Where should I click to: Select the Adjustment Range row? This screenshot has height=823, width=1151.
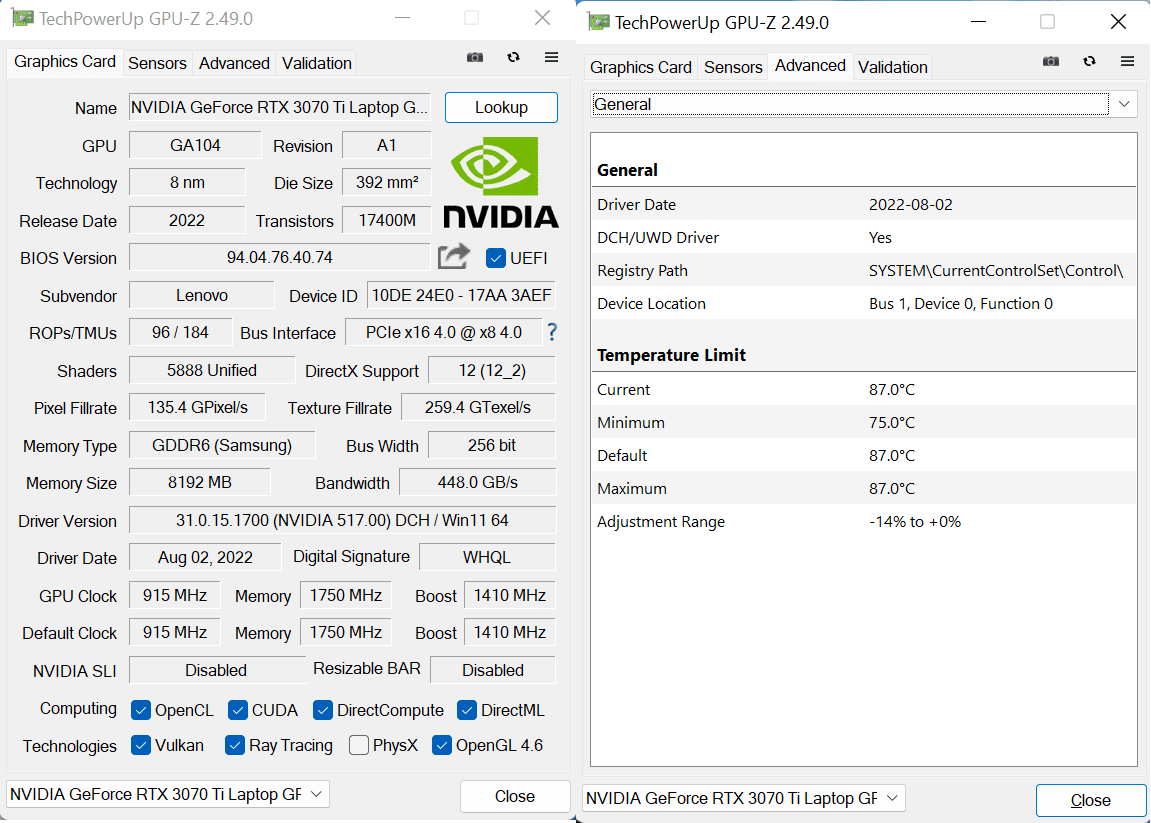pyautogui.click(x=864, y=522)
